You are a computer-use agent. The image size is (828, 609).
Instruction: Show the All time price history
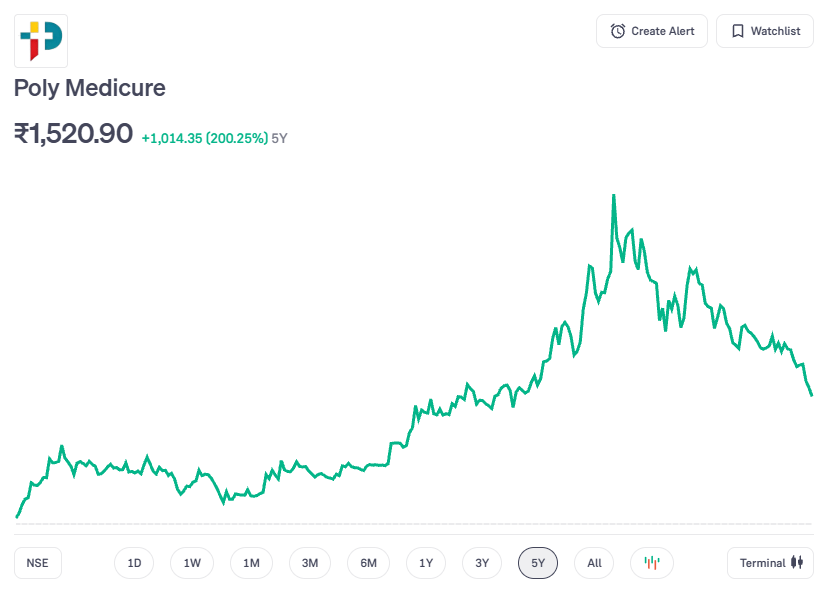[594, 563]
